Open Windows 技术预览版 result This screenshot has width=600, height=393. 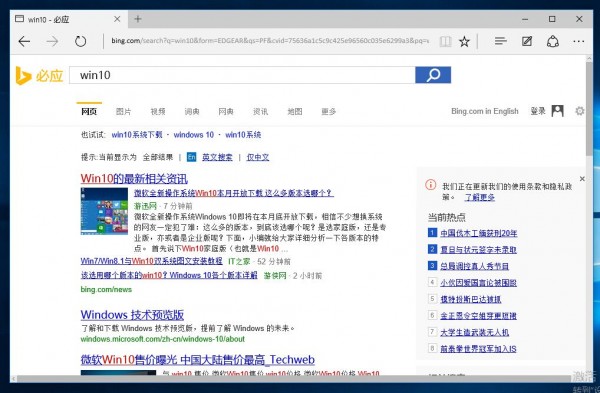132,315
